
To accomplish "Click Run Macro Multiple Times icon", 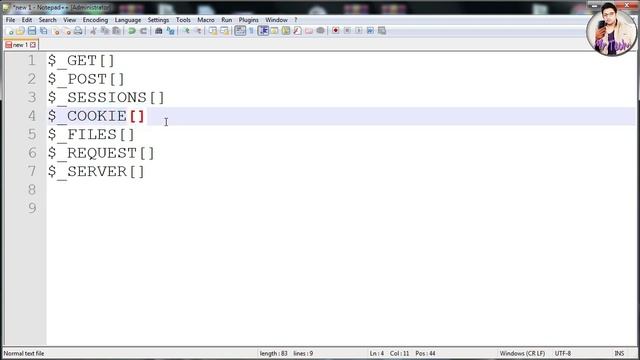I will [x=370, y=31].
